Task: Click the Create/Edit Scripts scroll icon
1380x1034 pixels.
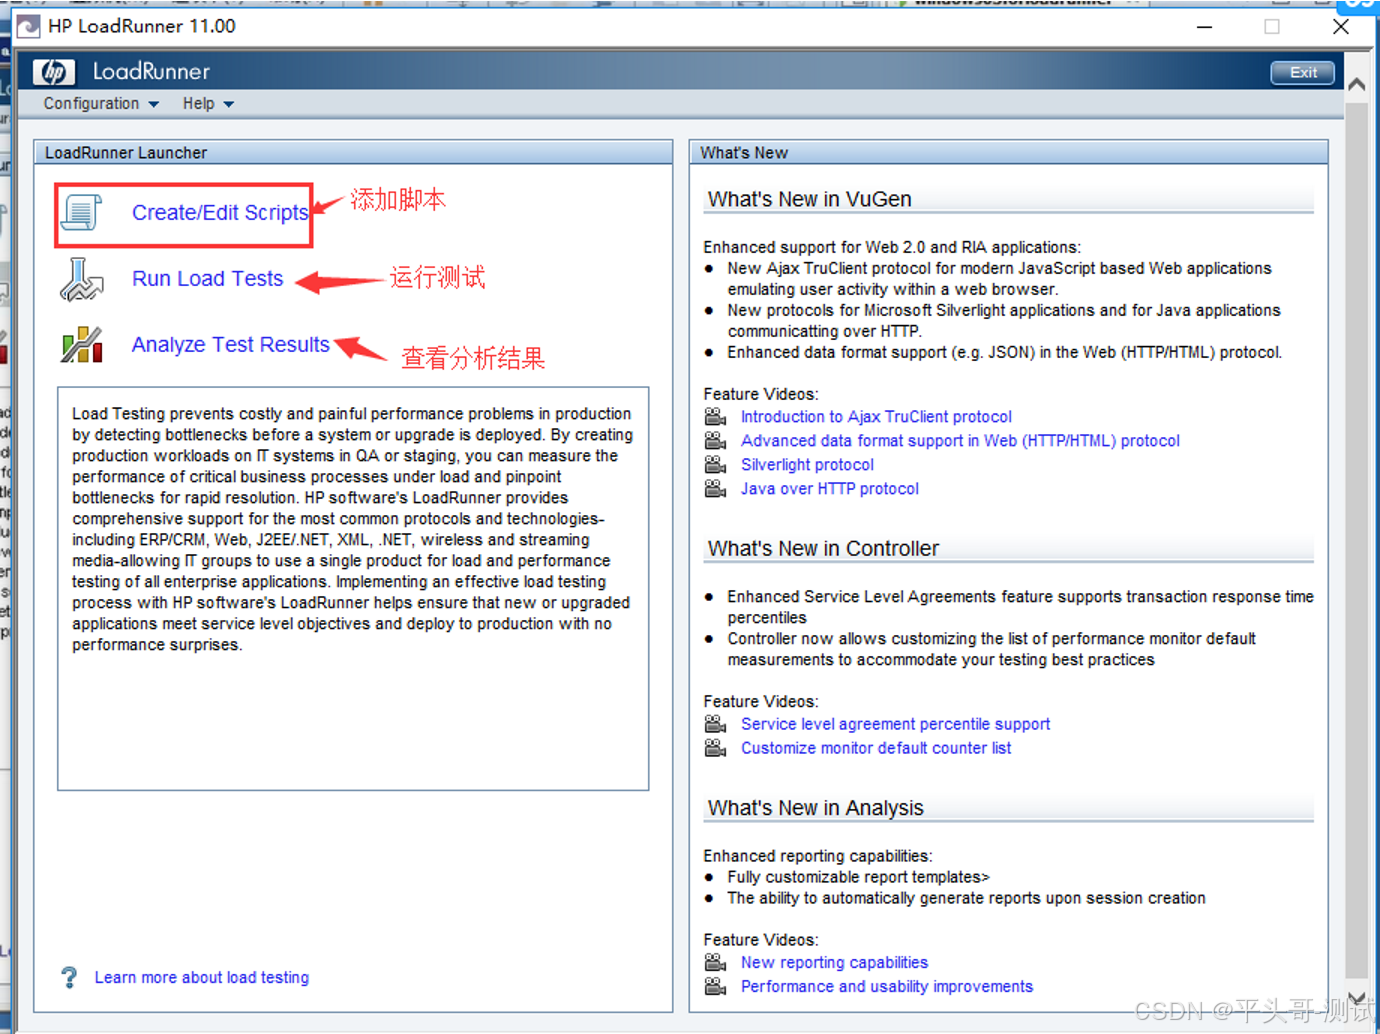Action: pos(81,212)
